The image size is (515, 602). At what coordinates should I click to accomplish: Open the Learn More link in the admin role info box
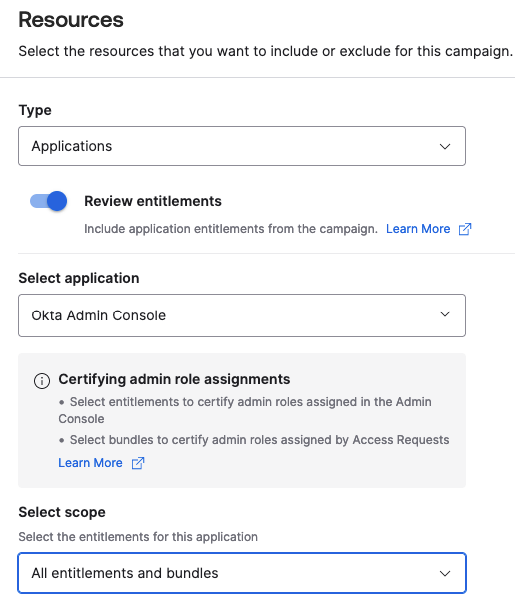tap(90, 463)
